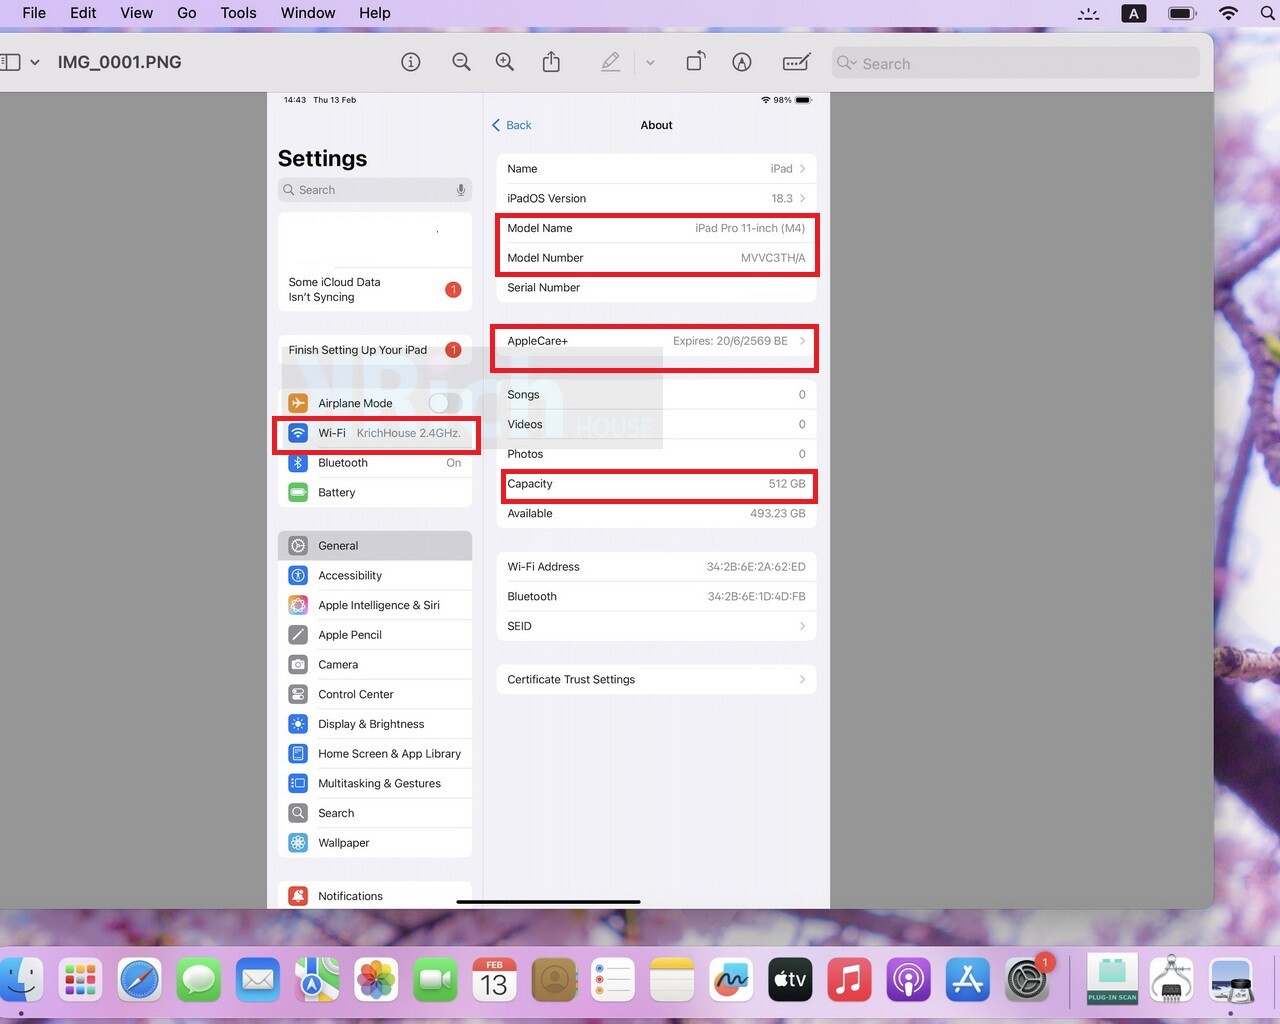Tap the Back link in About screen
Image resolution: width=1280 pixels, height=1024 pixels.
pyautogui.click(x=511, y=125)
